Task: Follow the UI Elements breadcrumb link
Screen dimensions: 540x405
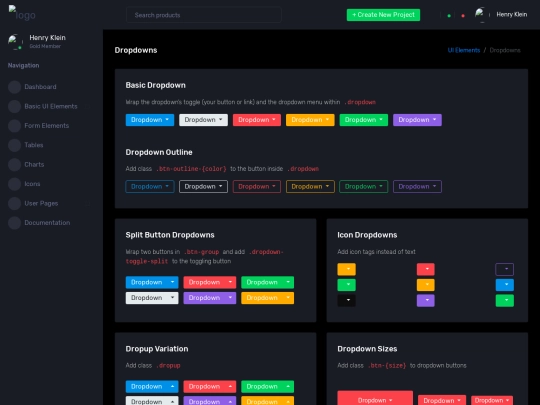Action: click(464, 50)
